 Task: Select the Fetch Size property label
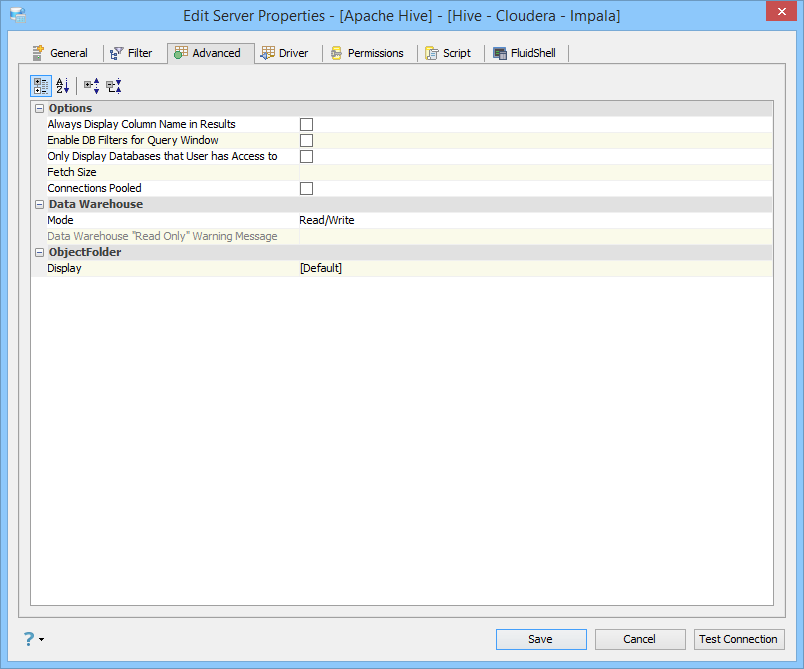[72, 172]
